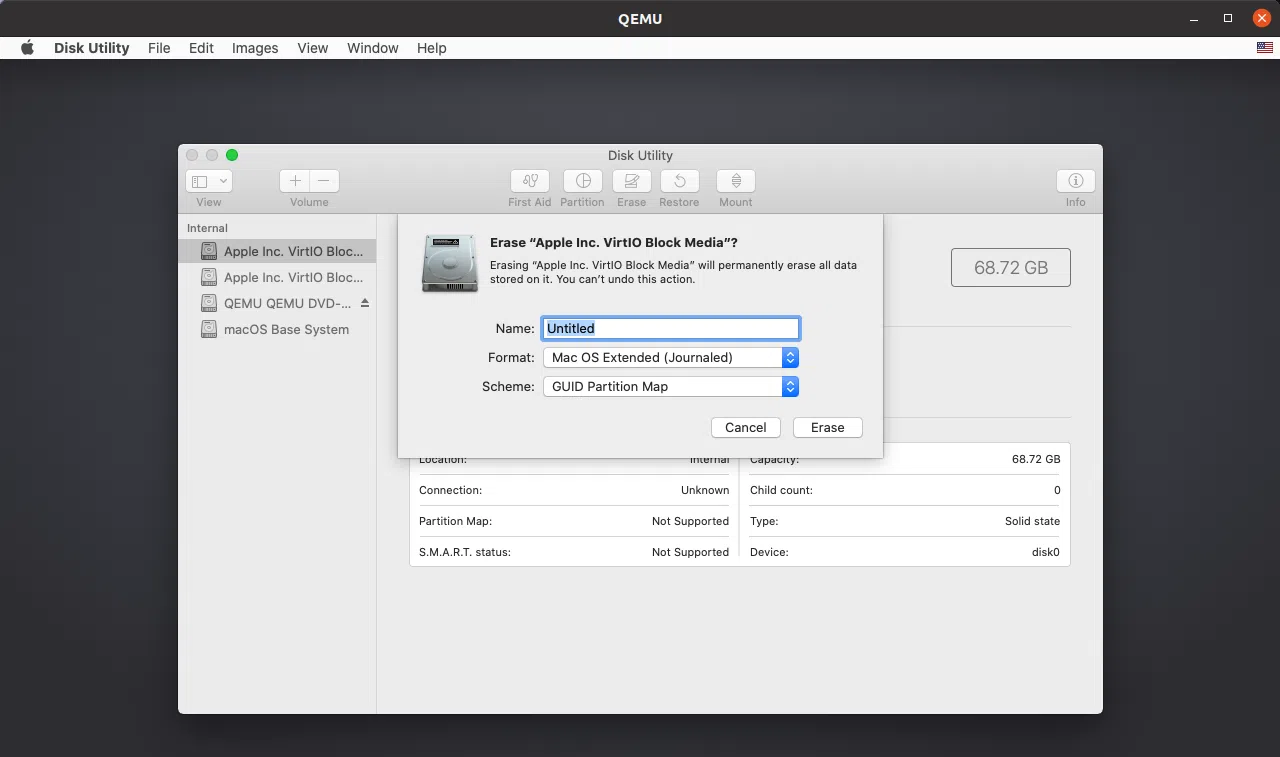
Task: Click the US flag input source icon
Action: (x=1265, y=48)
